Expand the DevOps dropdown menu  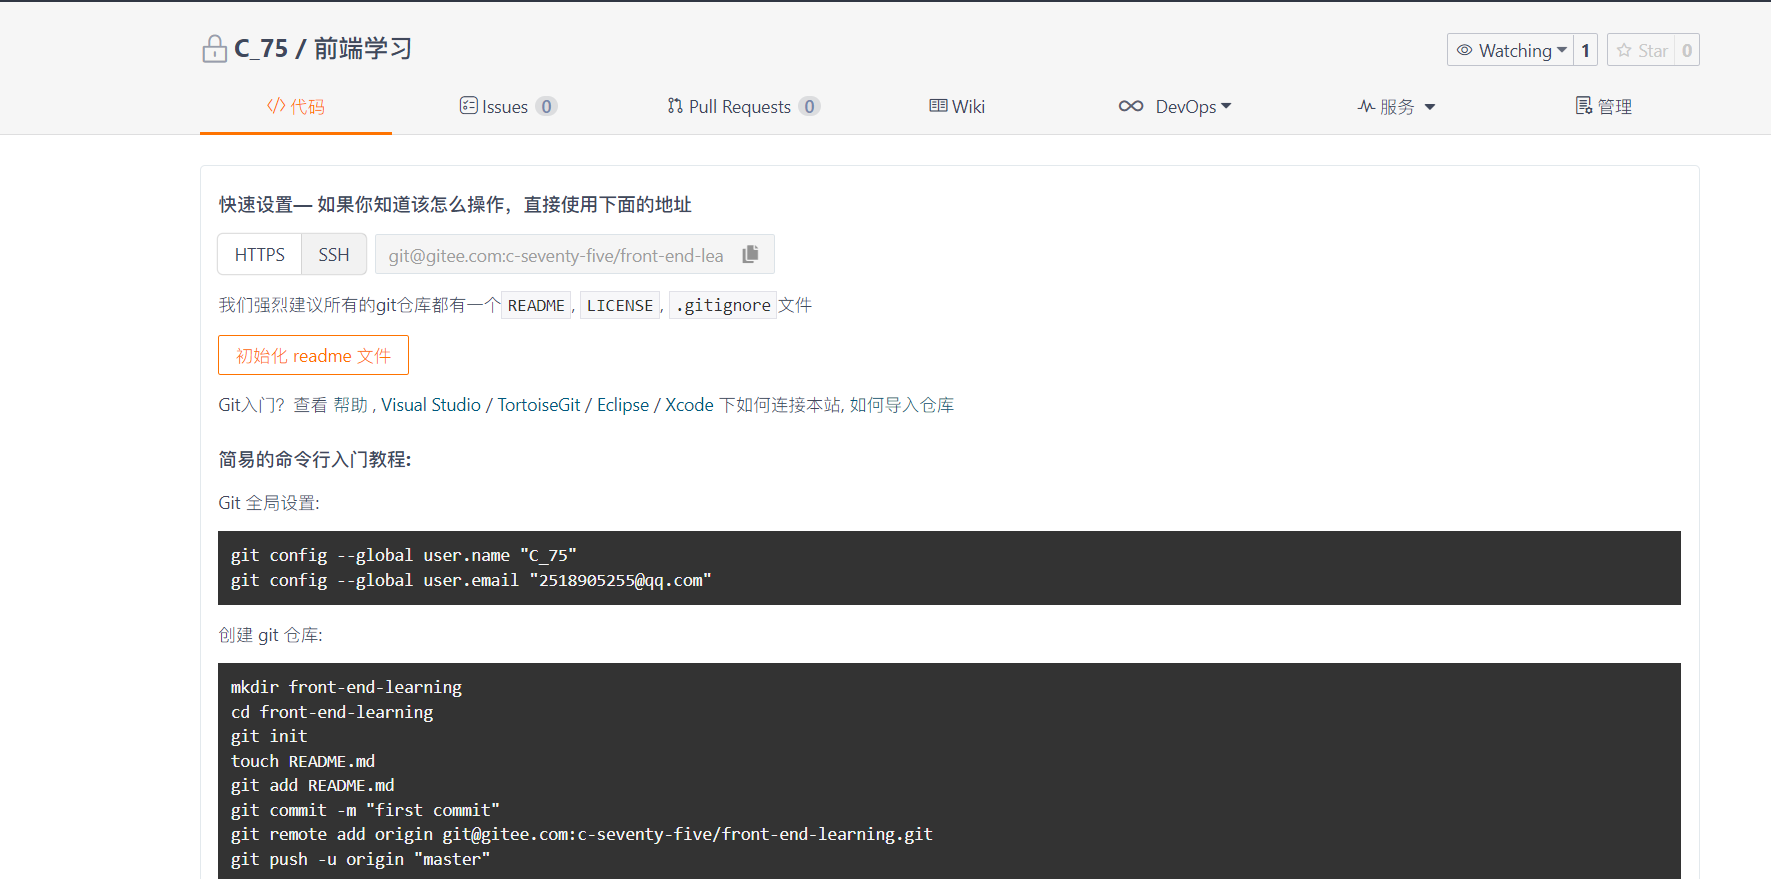[1226, 106]
